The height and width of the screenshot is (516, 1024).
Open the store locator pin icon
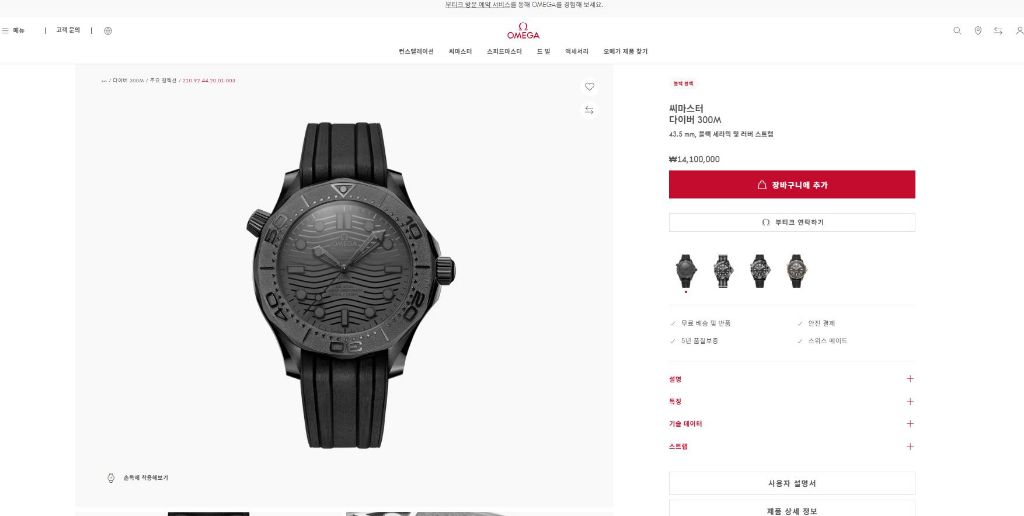coord(978,31)
